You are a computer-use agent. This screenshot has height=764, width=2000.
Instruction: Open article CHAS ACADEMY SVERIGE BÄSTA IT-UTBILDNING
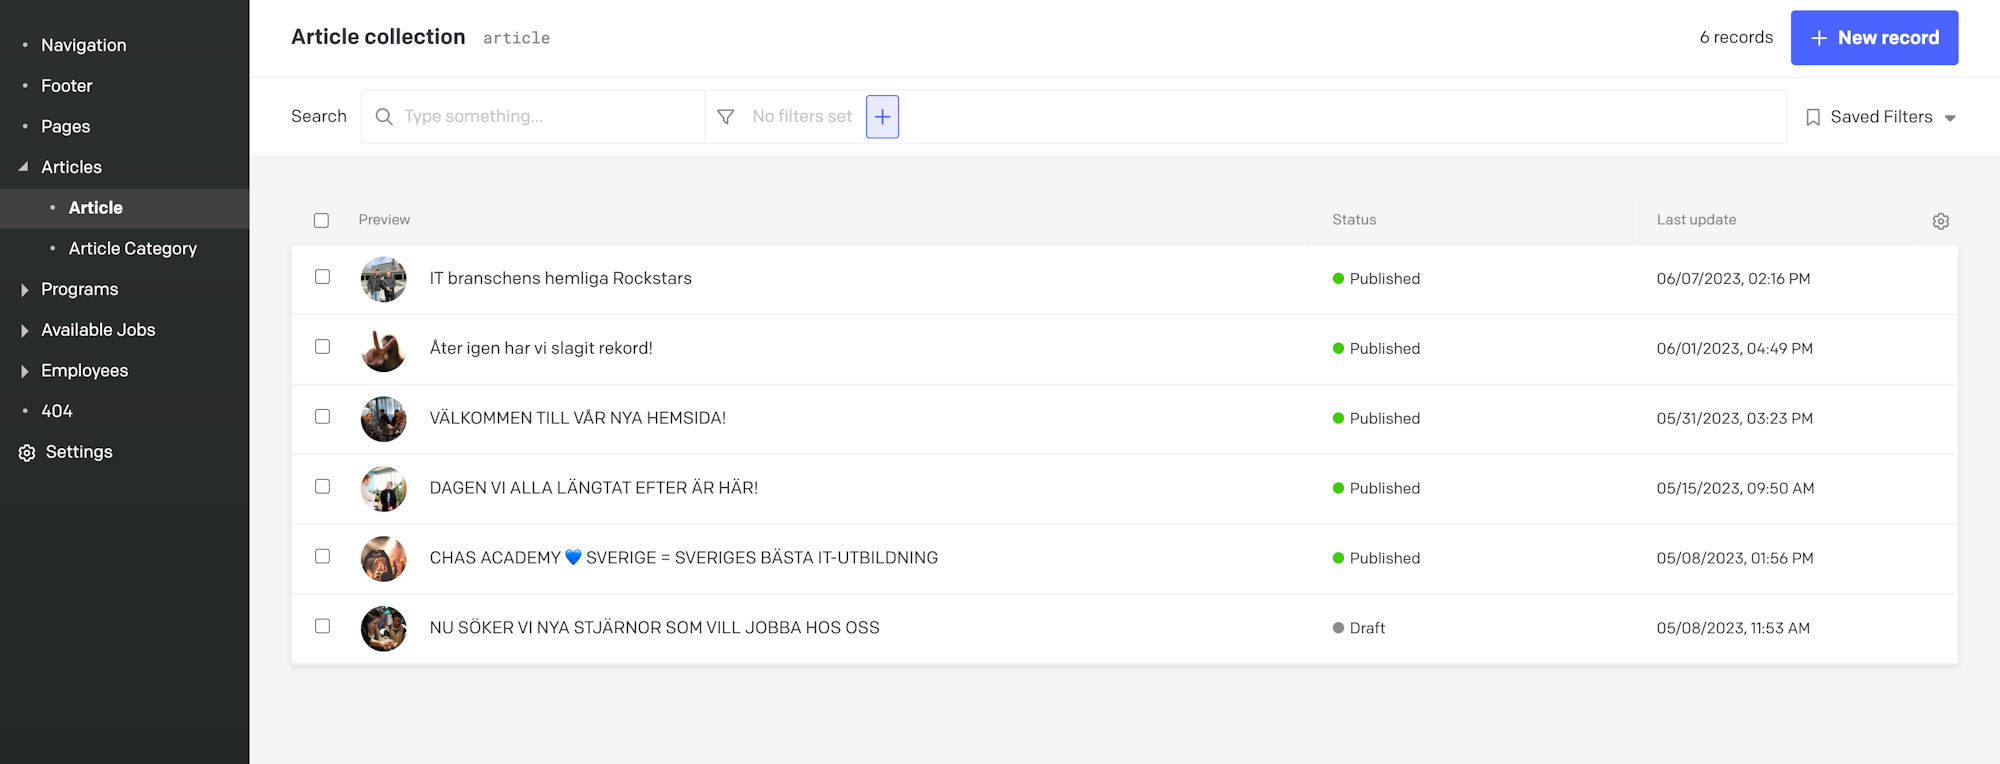[x=684, y=558]
